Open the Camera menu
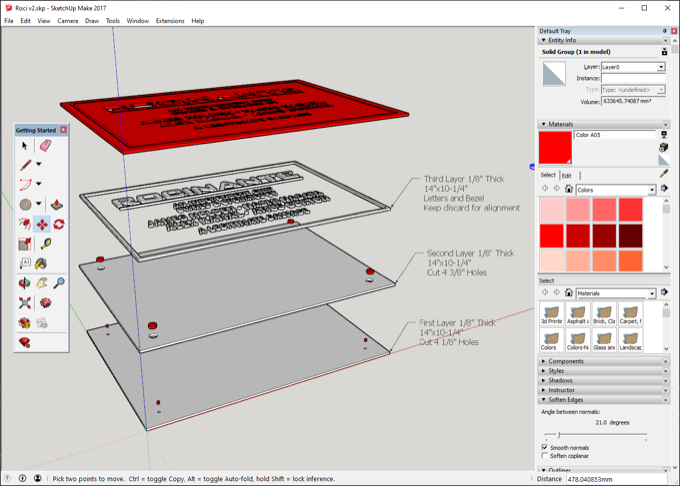Viewport: 680px width, 486px height. [68, 21]
